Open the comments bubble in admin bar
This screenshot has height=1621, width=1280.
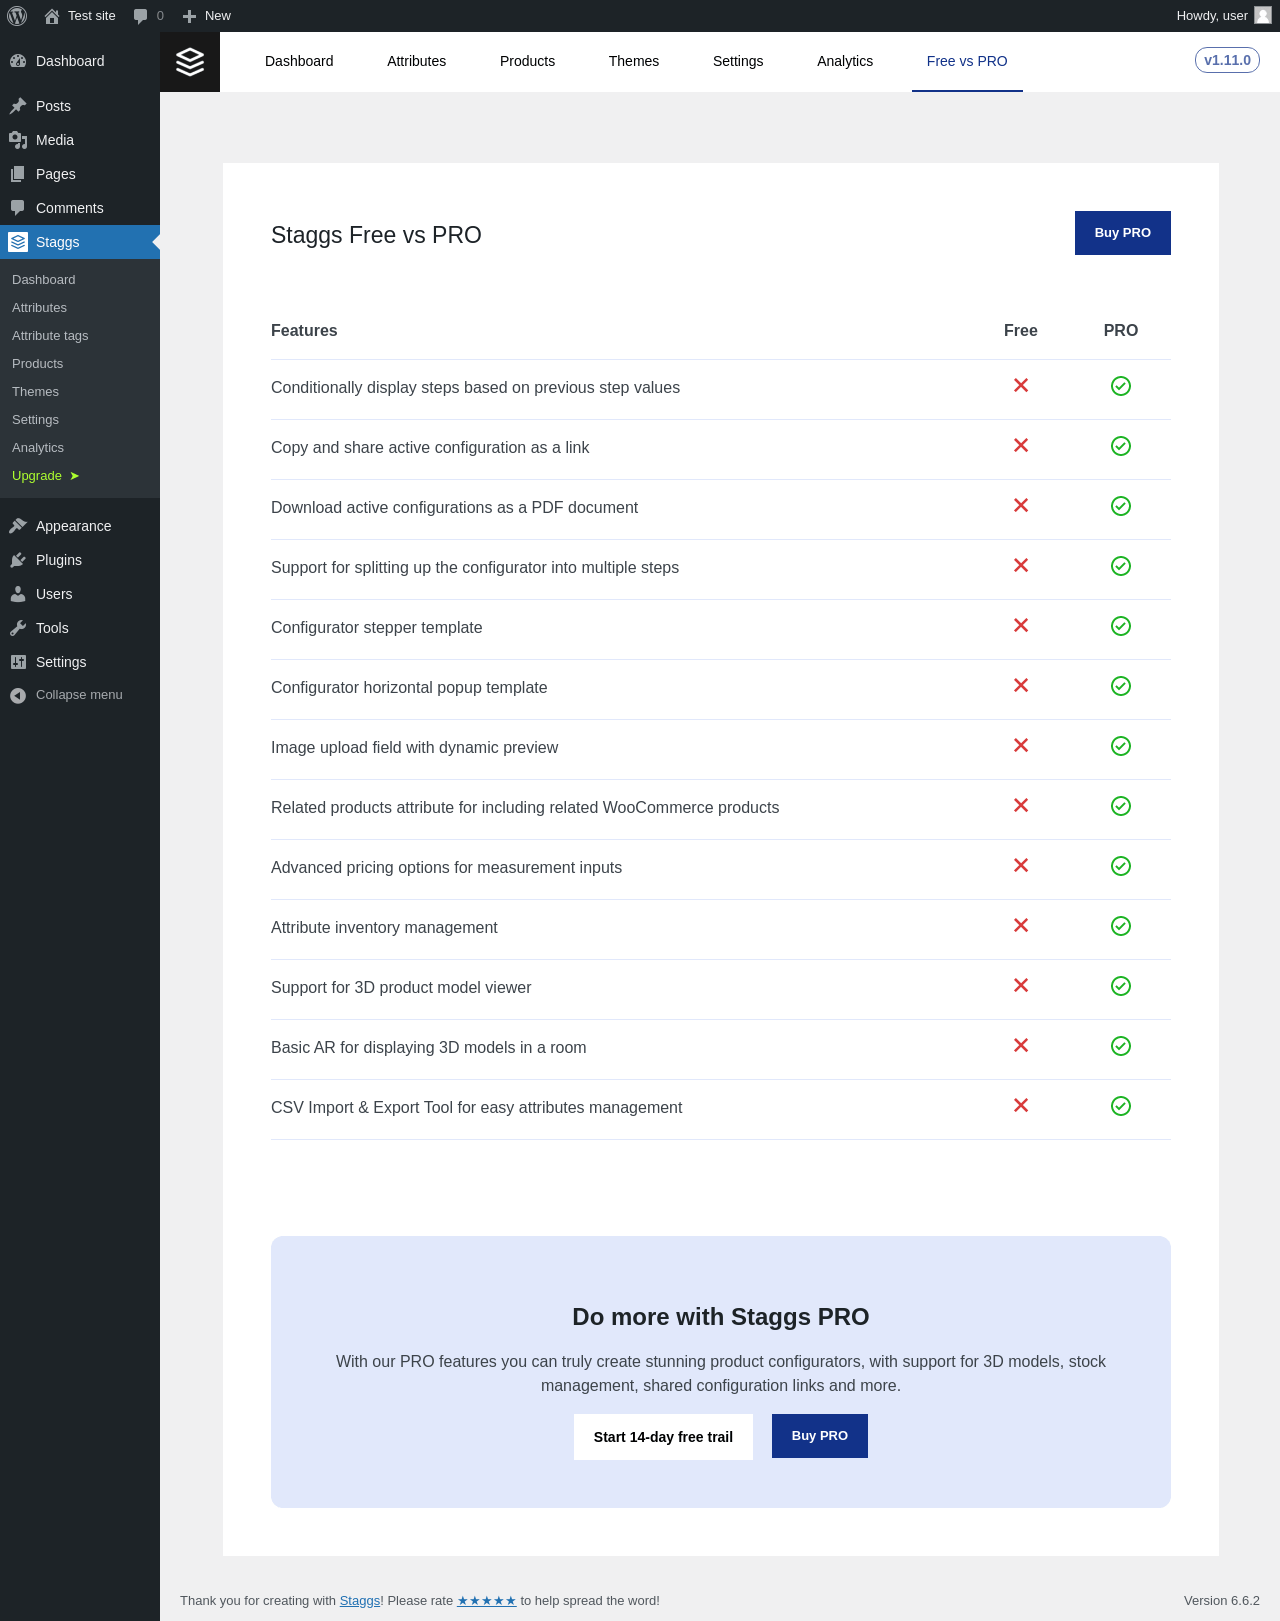[x=140, y=16]
